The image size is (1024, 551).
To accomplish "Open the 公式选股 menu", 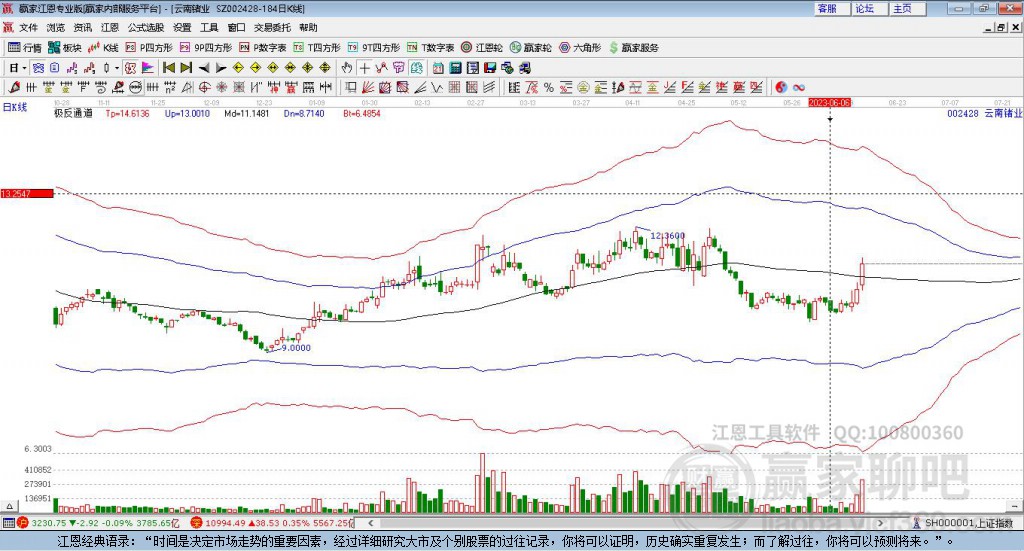I will (146, 27).
